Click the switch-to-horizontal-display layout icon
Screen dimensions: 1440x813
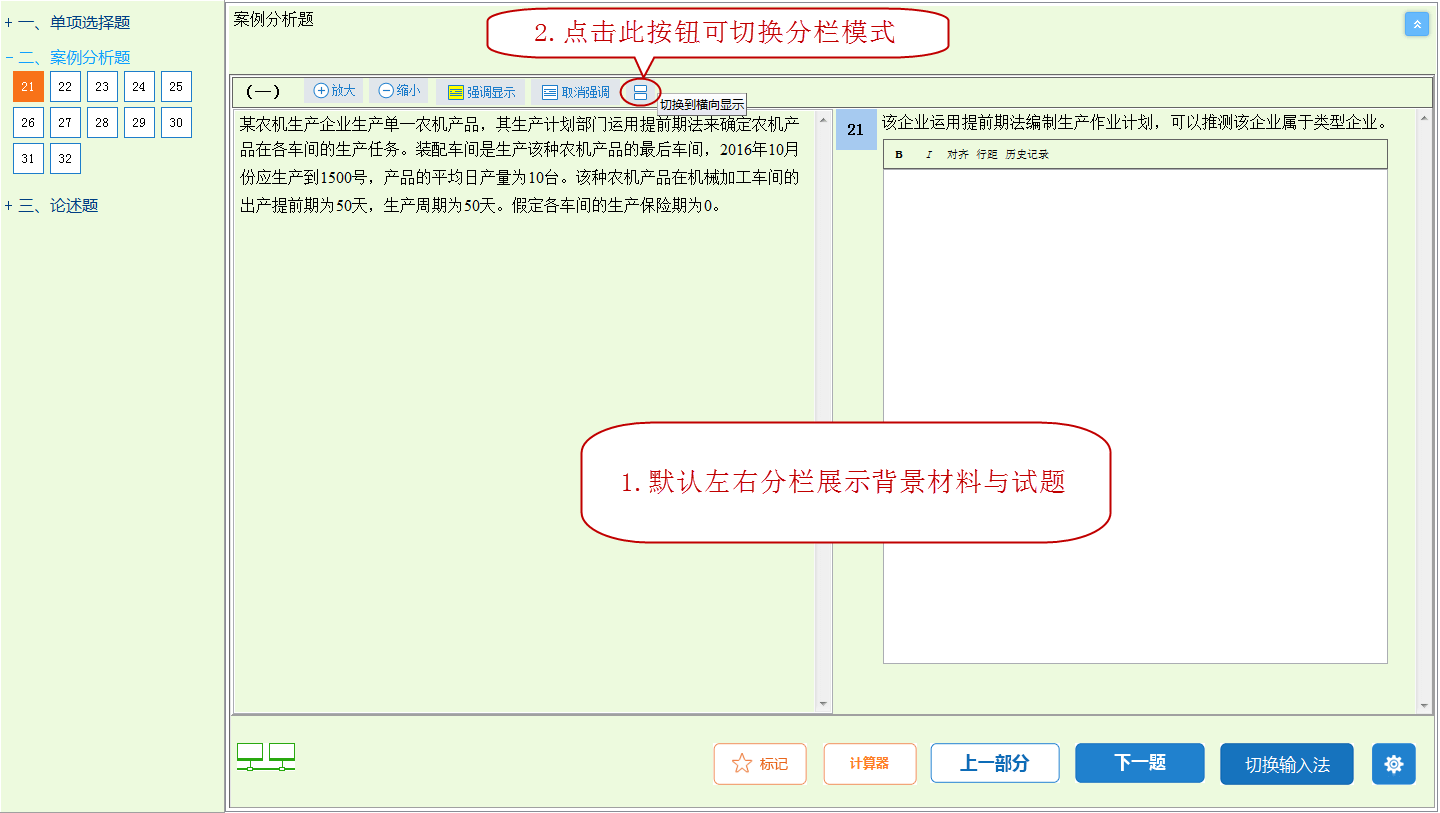(639, 91)
